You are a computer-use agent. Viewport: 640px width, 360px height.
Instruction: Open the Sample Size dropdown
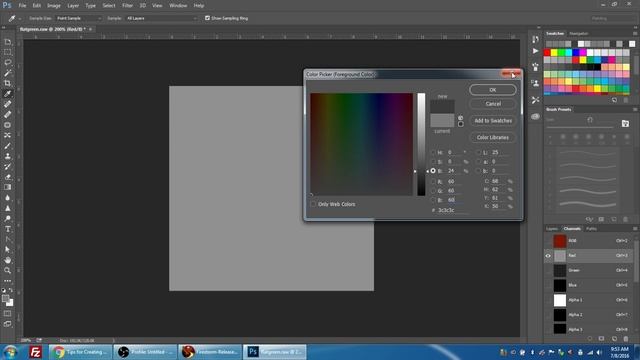(x=78, y=18)
